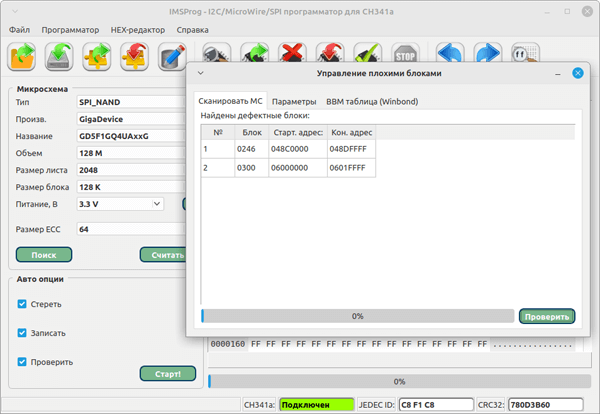Open the HEX-редактор menu
The width and height of the screenshot is (600, 414).
pyautogui.click(x=138, y=29)
